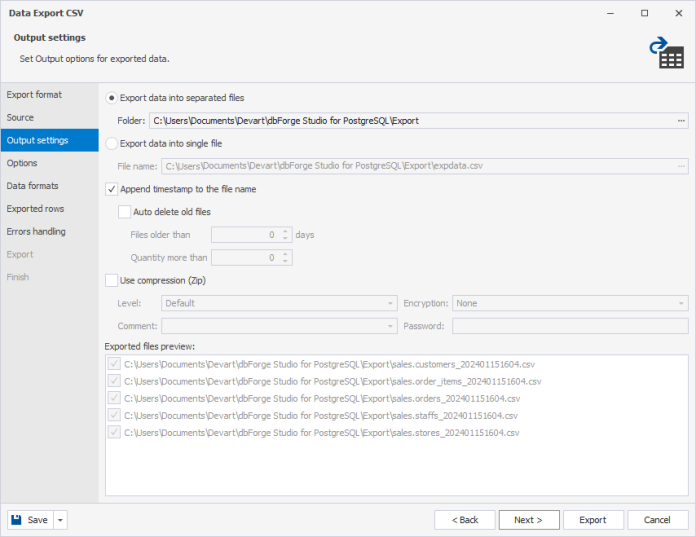The height and width of the screenshot is (537, 696).
Task: Expand the Encryption dropdown
Action: tap(681, 304)
